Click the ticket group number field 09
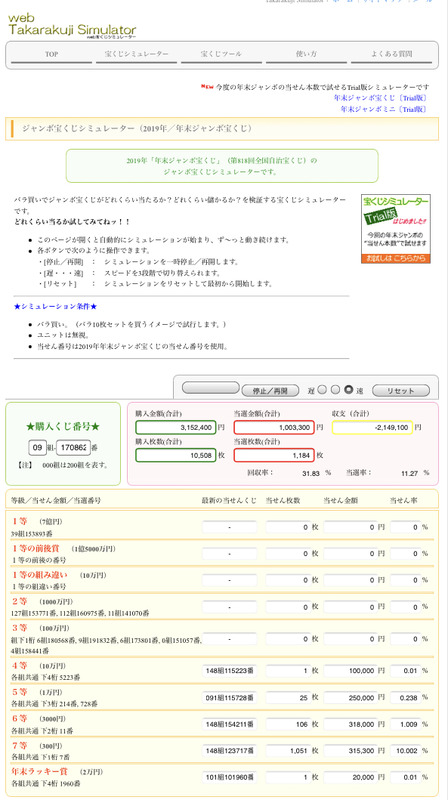448x800 pixels. pos(38,448)
